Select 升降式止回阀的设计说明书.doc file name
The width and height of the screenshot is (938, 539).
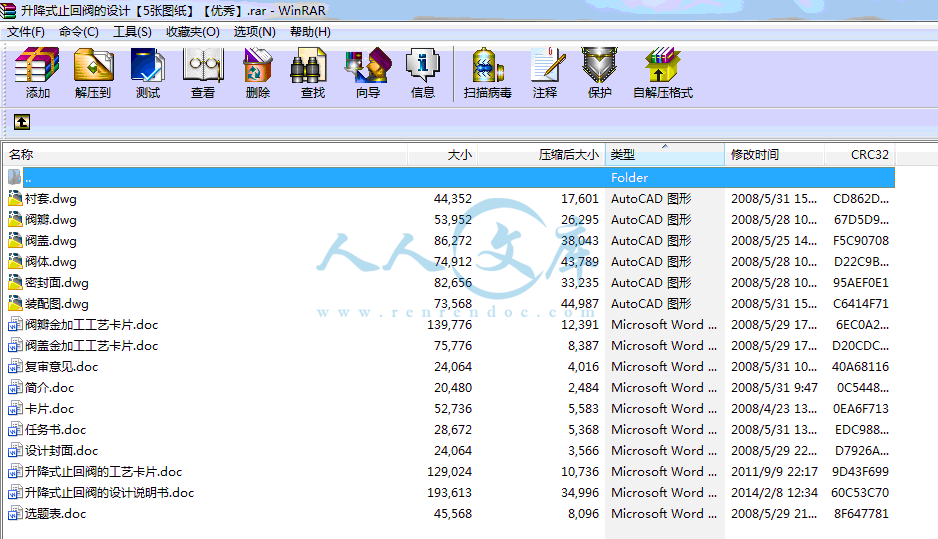tap(109, 492)
